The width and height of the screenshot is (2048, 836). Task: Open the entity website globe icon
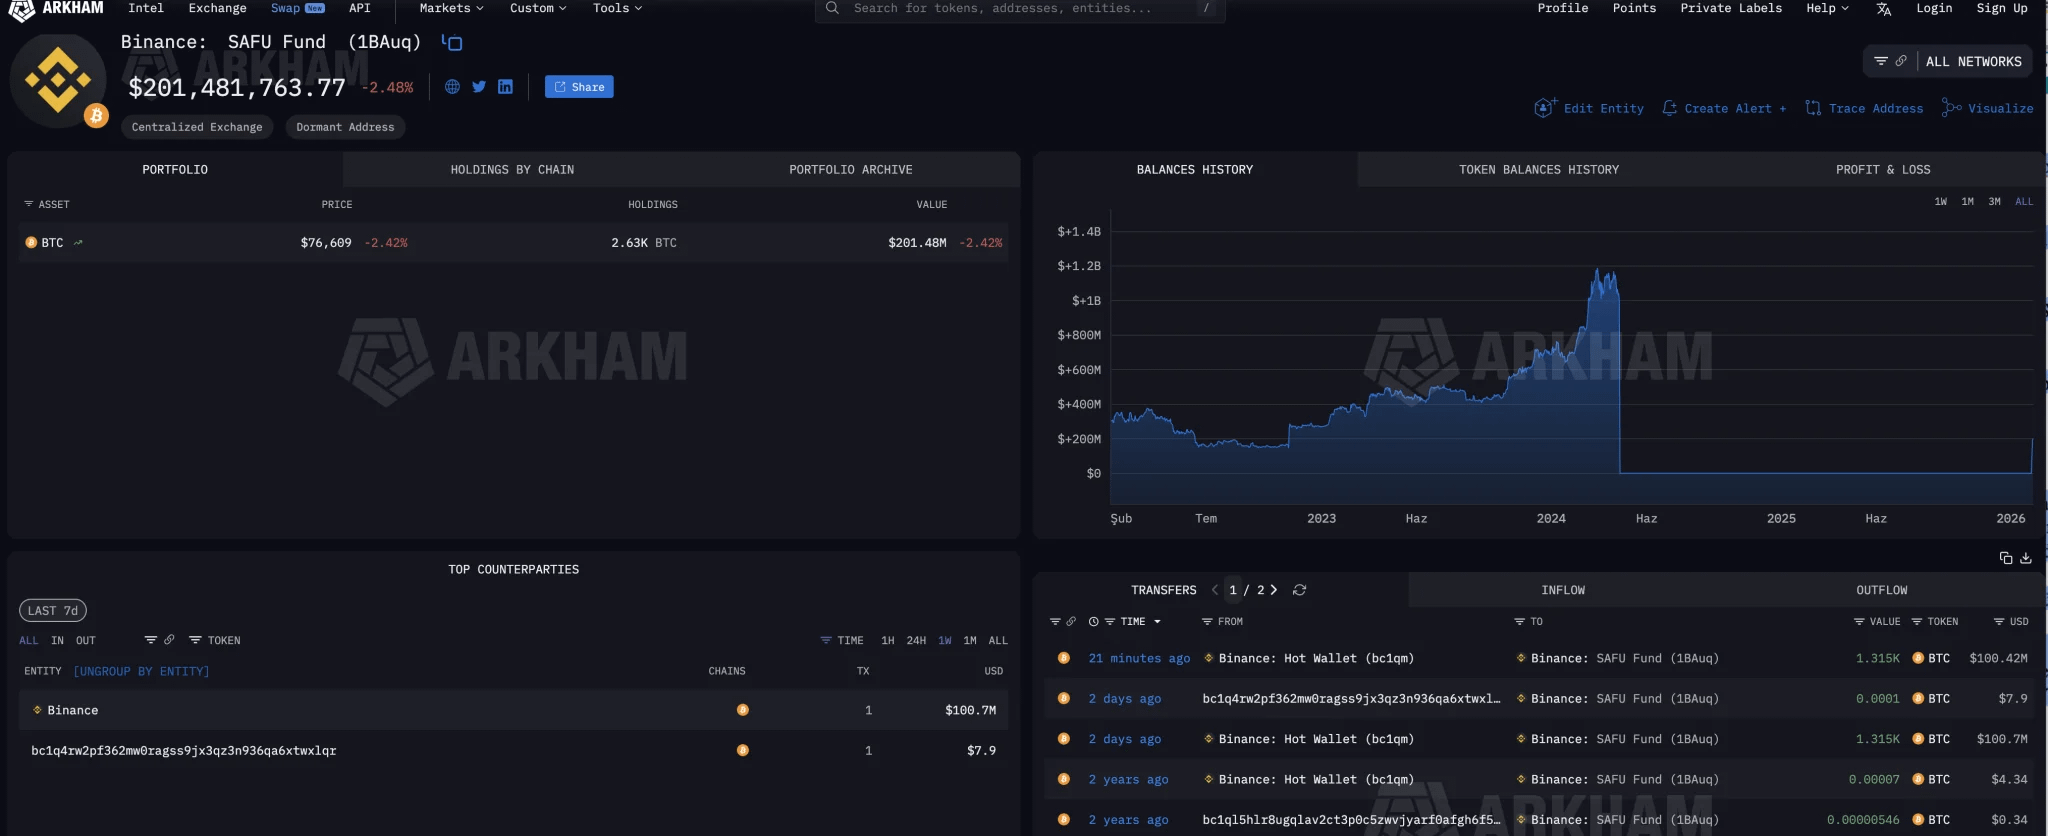pyautogui.click(x=452, y=87)
